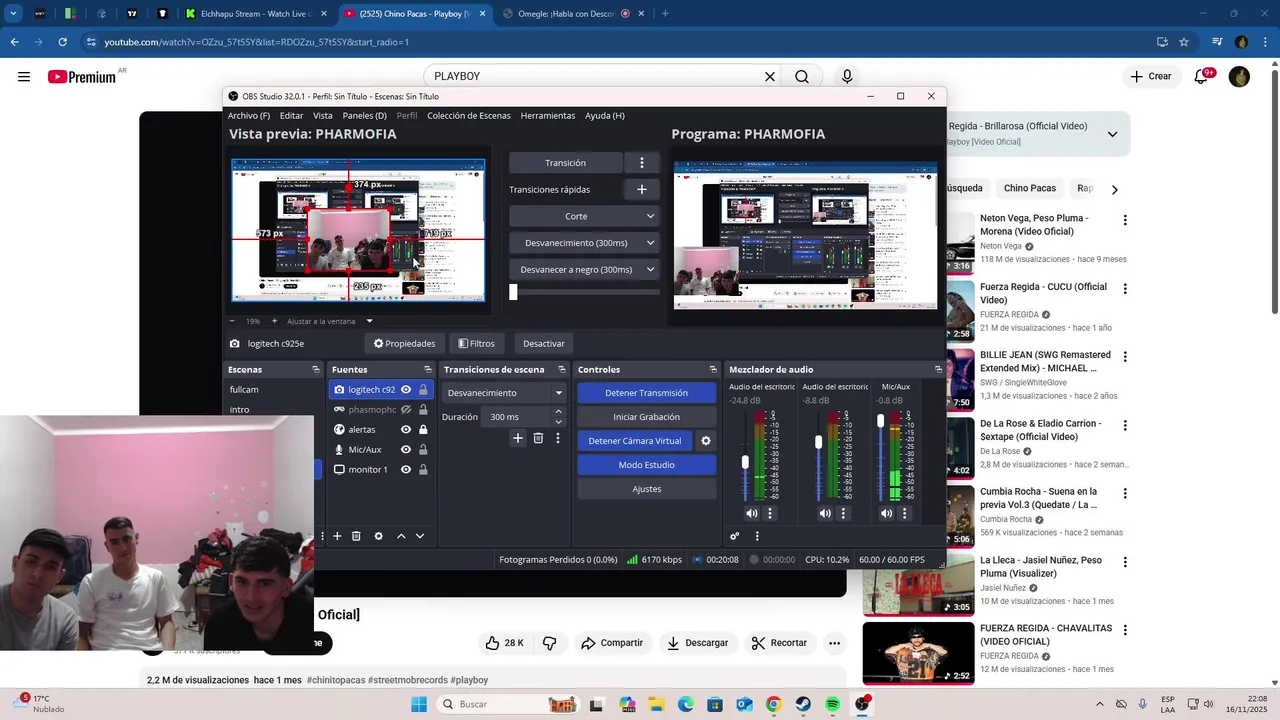
Task: Remove scene transition with trash icon
Action: click(538, 438)
